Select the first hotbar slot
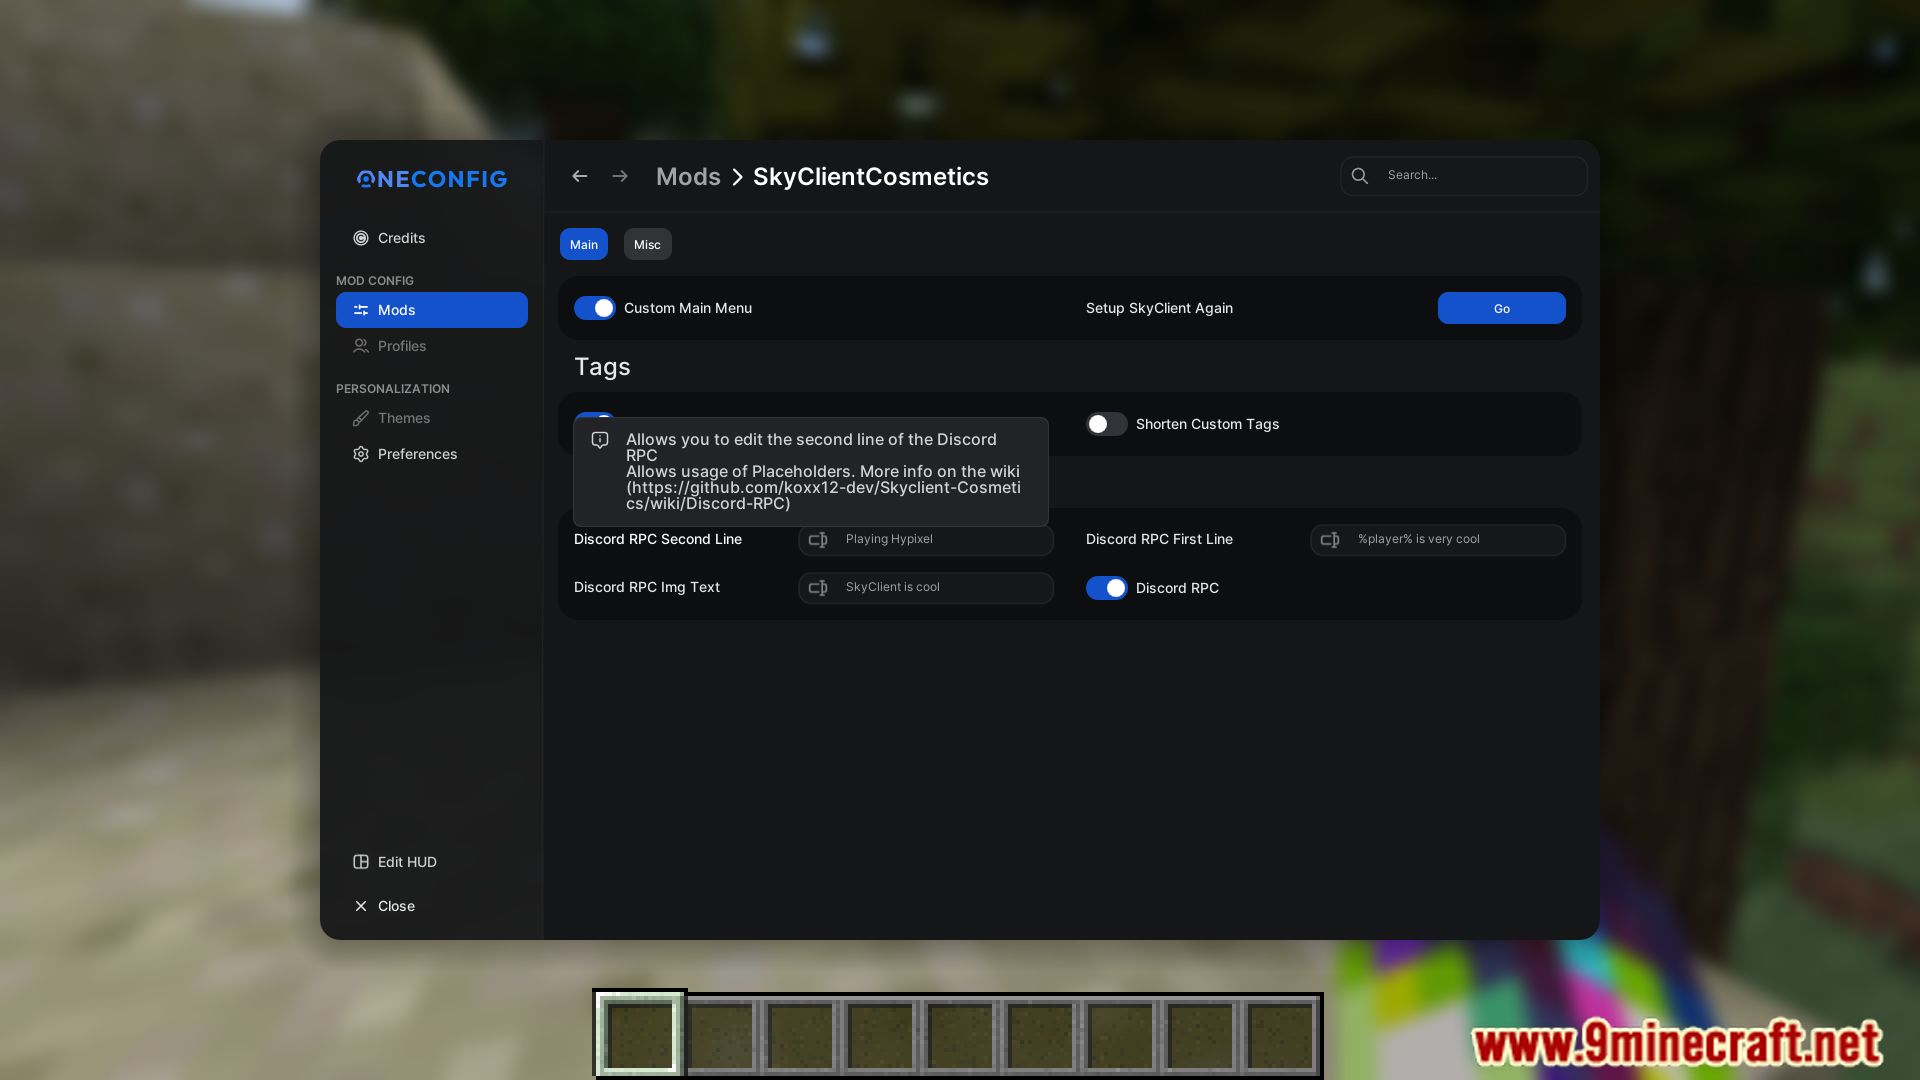 (x=640, y=1036)
